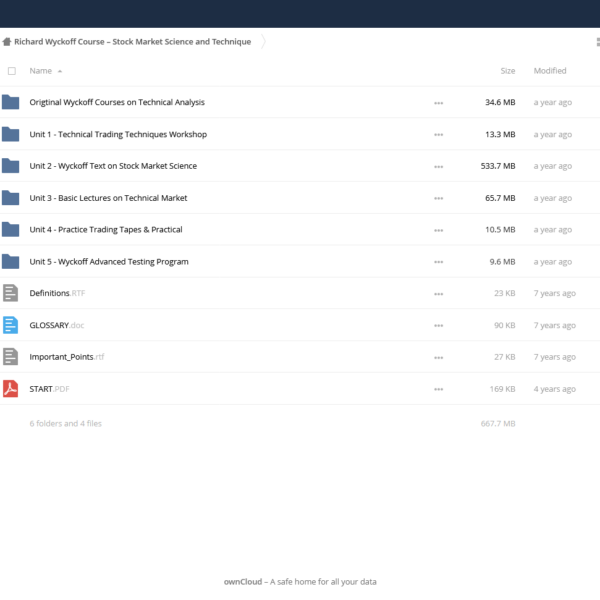This screenshot has height=600, width=600.
Task: Click the blue GLOSSARY.doc file icon
Action: click(x=10, y=325)
